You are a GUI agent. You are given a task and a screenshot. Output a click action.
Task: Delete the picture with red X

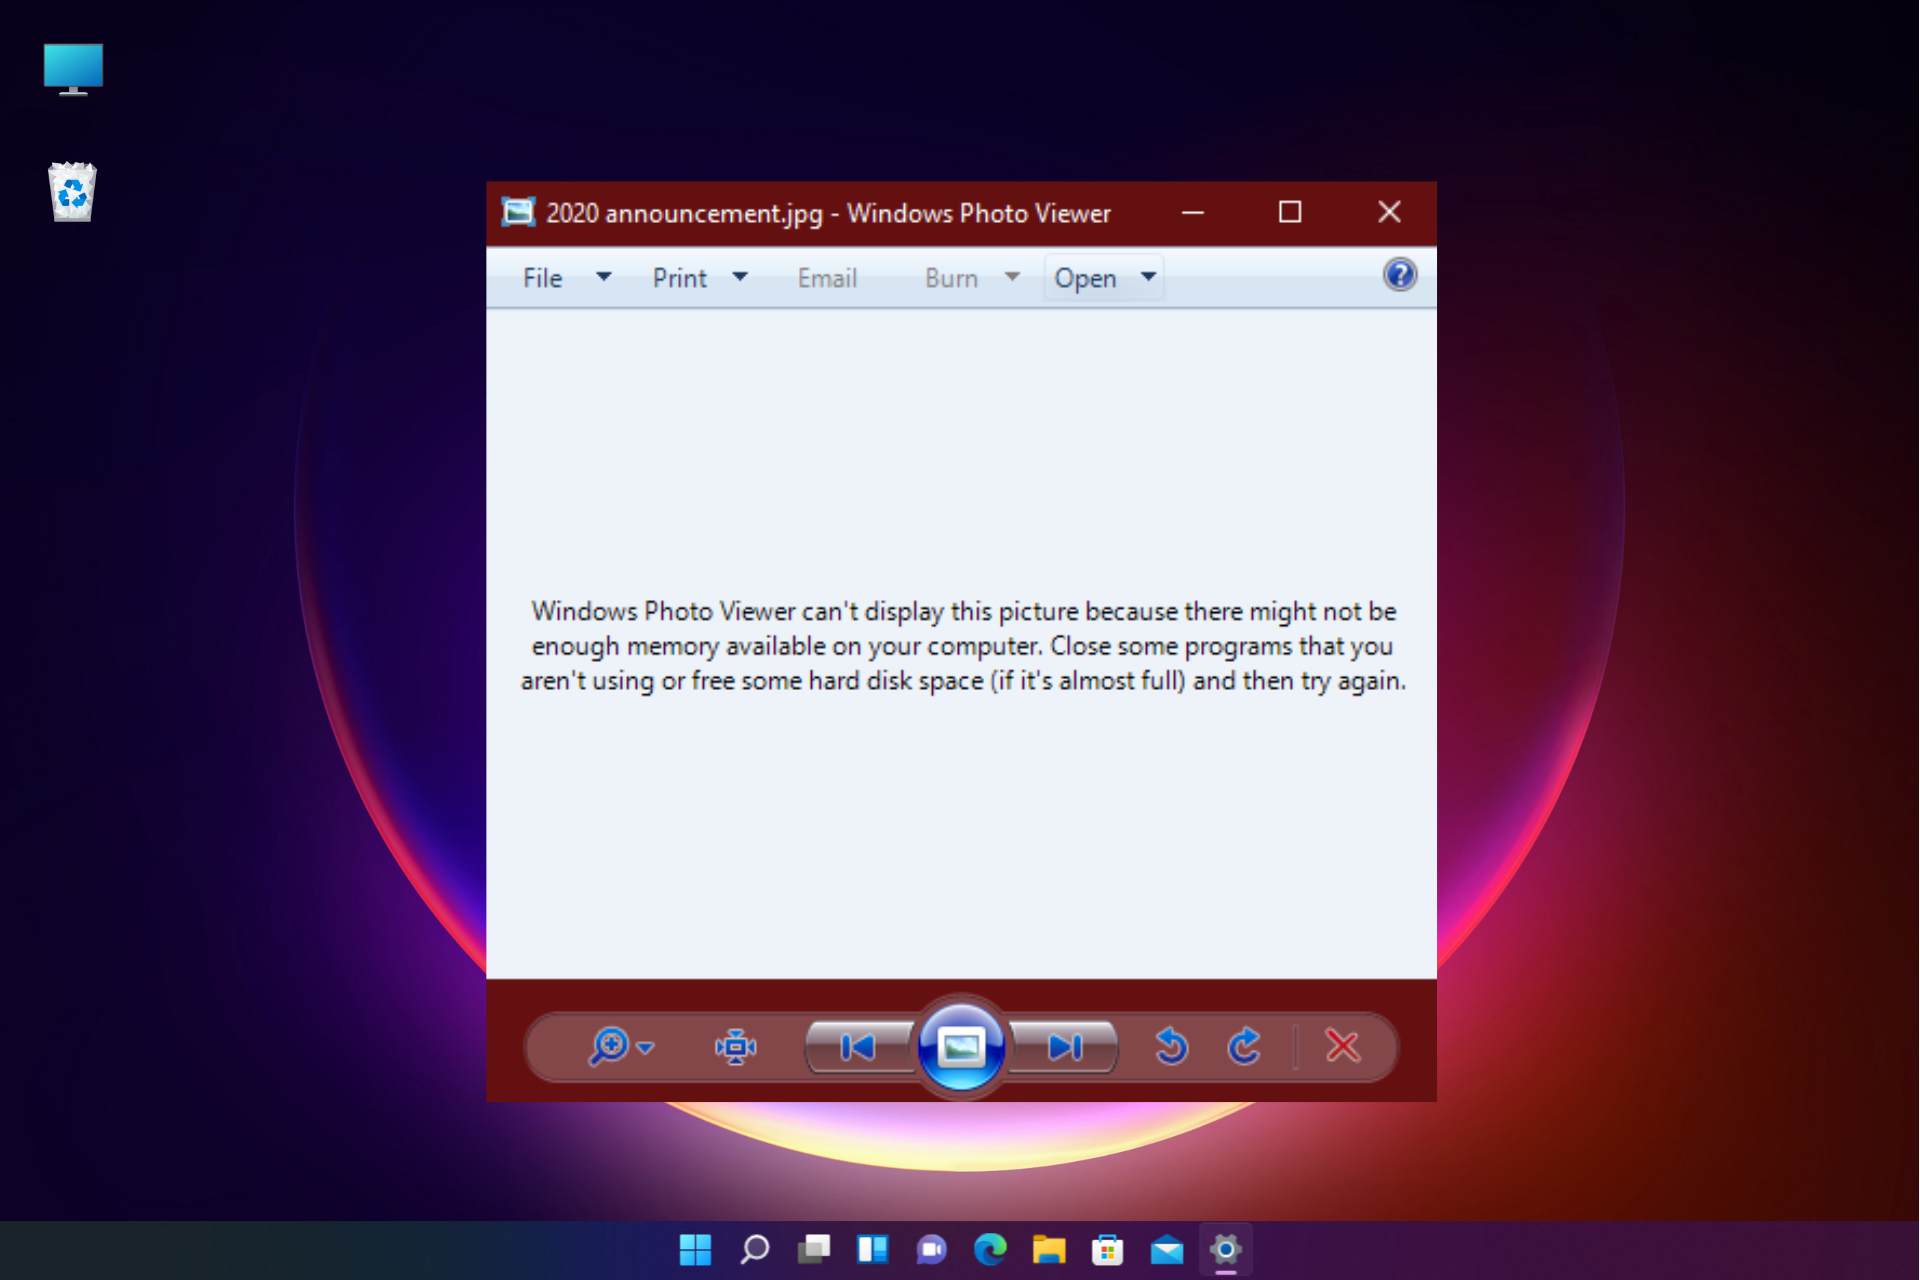pyautogui.click(x=1342, y=1047)
